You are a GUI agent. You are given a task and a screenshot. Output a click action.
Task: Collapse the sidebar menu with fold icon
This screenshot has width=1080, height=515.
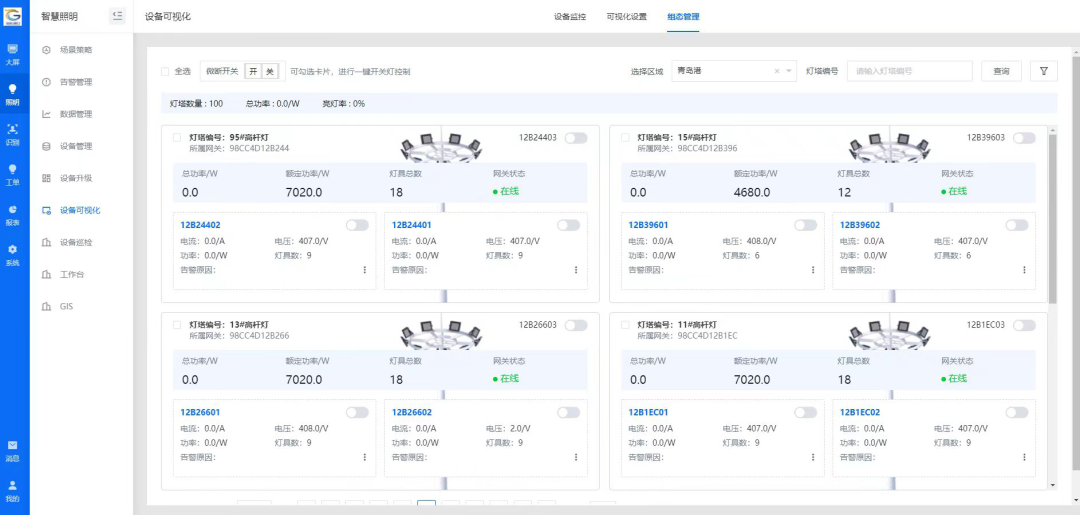(x=117, y=16)
